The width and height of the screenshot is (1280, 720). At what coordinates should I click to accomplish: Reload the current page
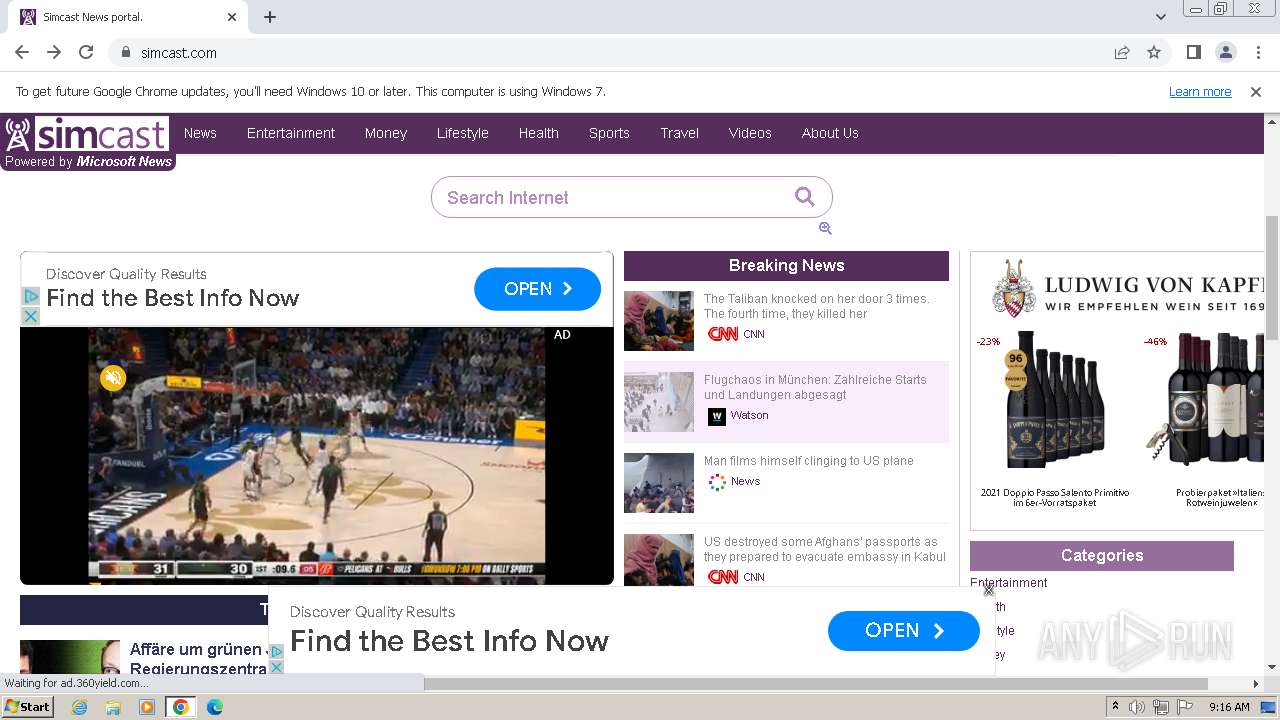[x=86, y=52]
